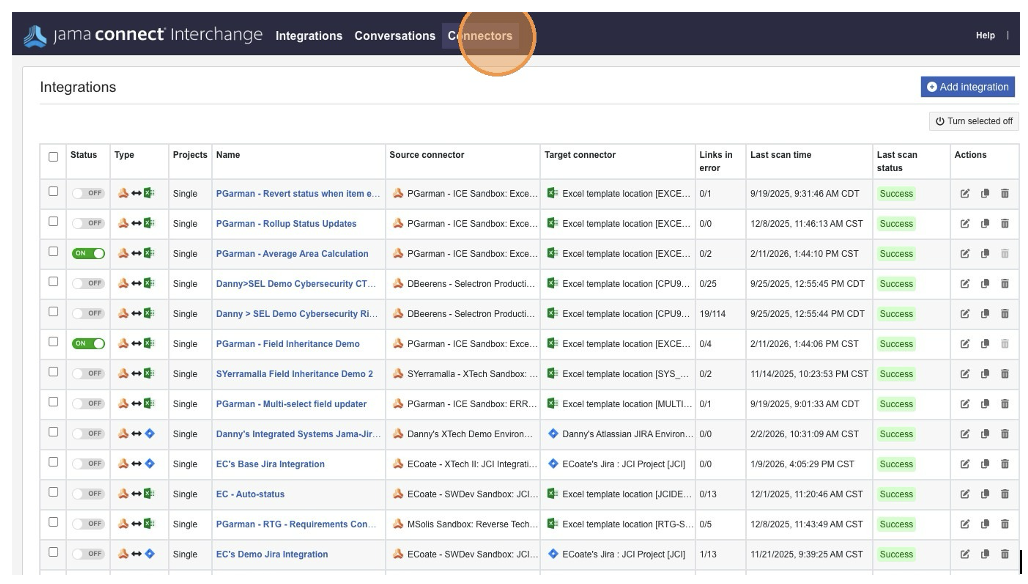Copy PGarman - Multi-select field updater
1028x584 pixels.
tap(985, 404)
